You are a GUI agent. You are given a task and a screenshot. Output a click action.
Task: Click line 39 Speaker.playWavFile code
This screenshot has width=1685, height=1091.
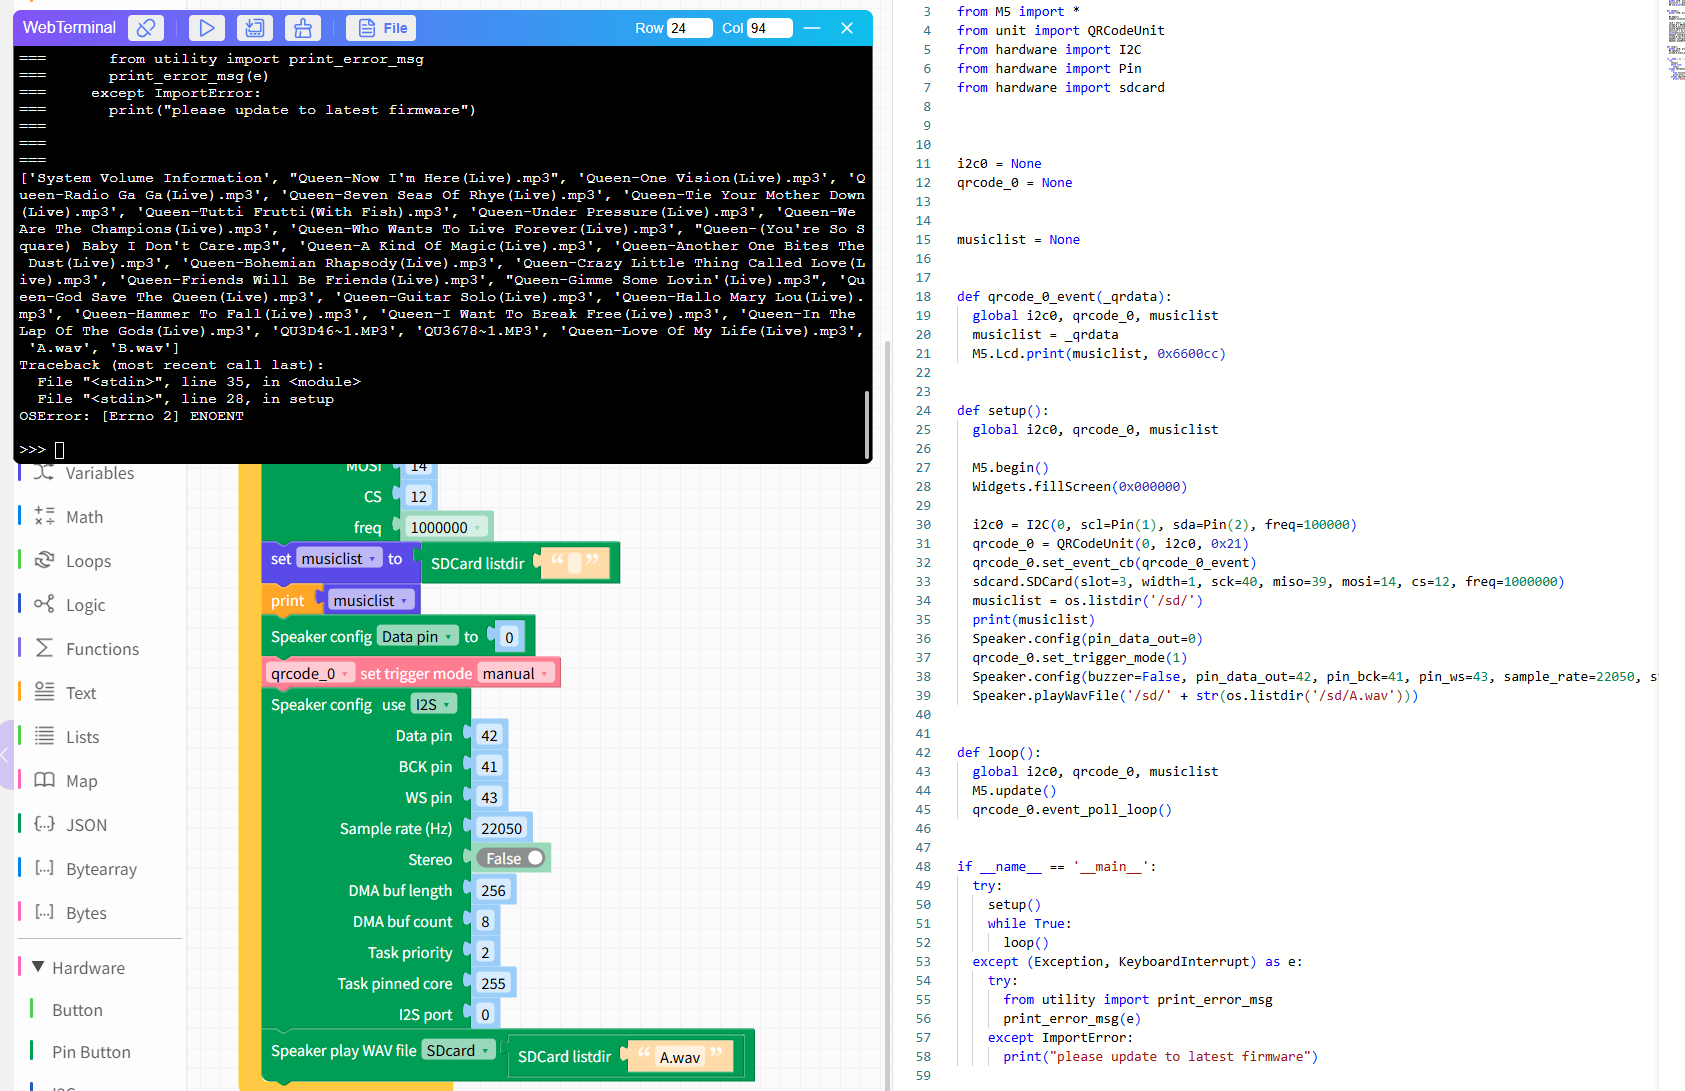1195,696
